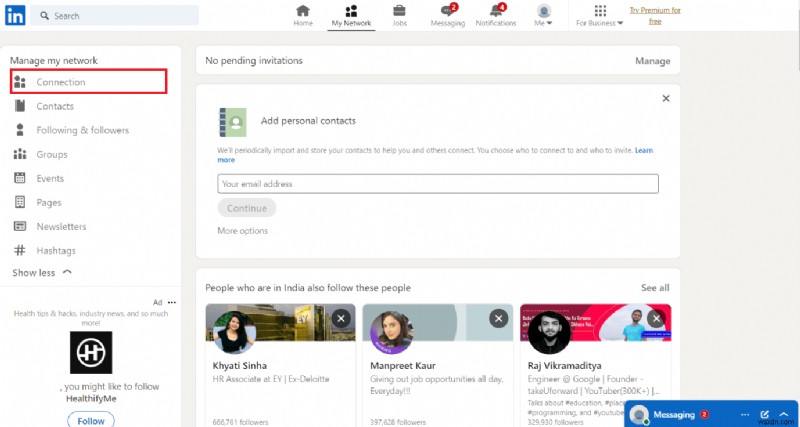This screenshot has height=427, width=800.
Task: Click the name Khyati Sinha
Action: click(240, 366)
